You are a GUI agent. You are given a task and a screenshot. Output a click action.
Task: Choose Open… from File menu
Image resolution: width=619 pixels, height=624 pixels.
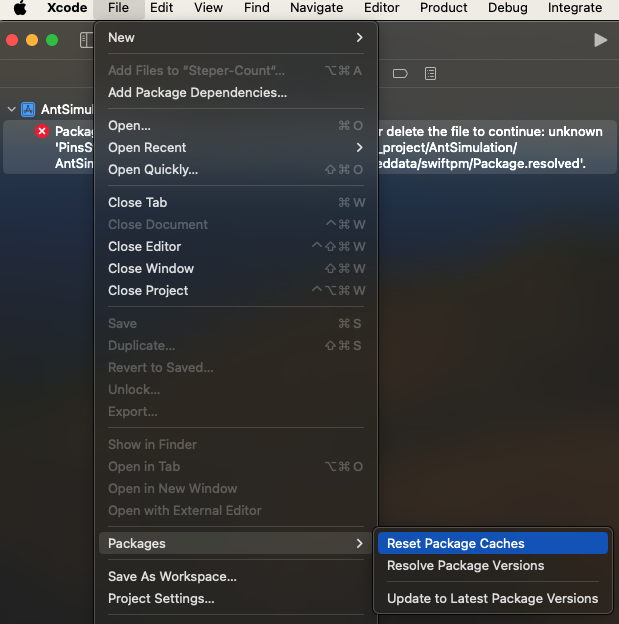(x=236, y=126)
